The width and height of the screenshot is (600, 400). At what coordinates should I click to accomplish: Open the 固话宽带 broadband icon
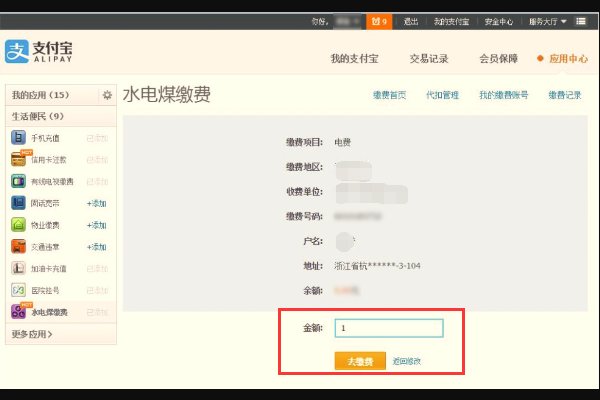[18, 203]
